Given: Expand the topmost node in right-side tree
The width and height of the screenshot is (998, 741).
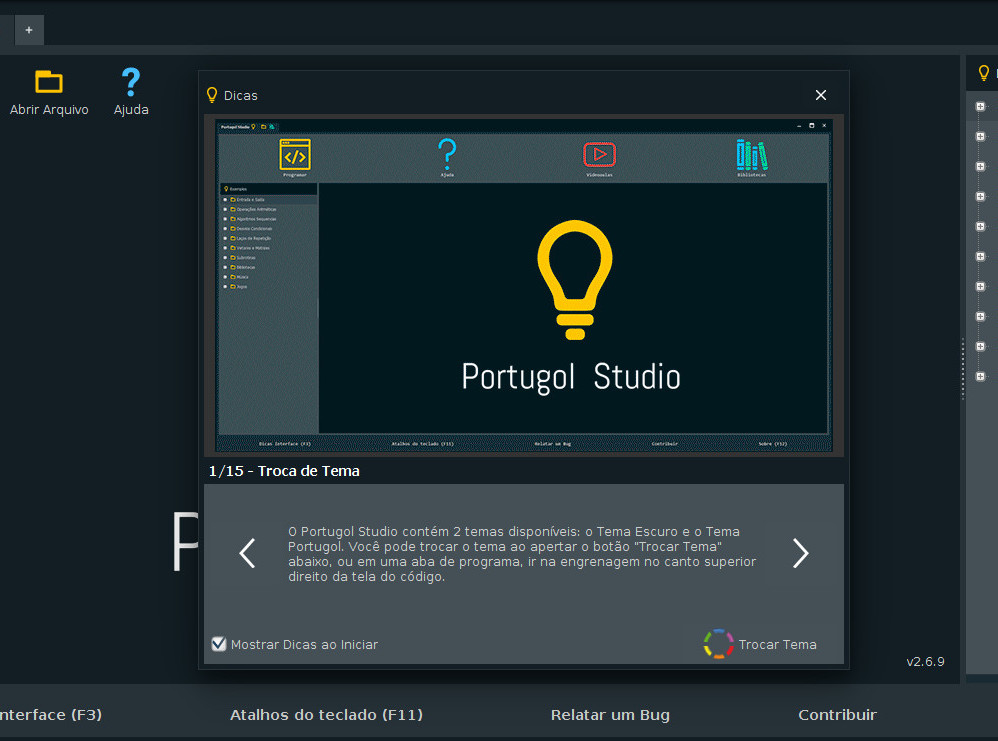Looking at the screenshot, I should pyautogui.click(x=980, y=106).
